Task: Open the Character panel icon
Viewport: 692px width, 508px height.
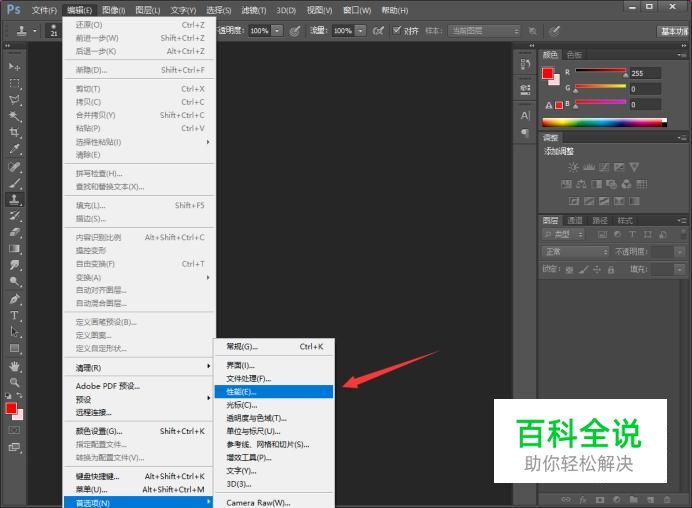Action: click(525, 116)
